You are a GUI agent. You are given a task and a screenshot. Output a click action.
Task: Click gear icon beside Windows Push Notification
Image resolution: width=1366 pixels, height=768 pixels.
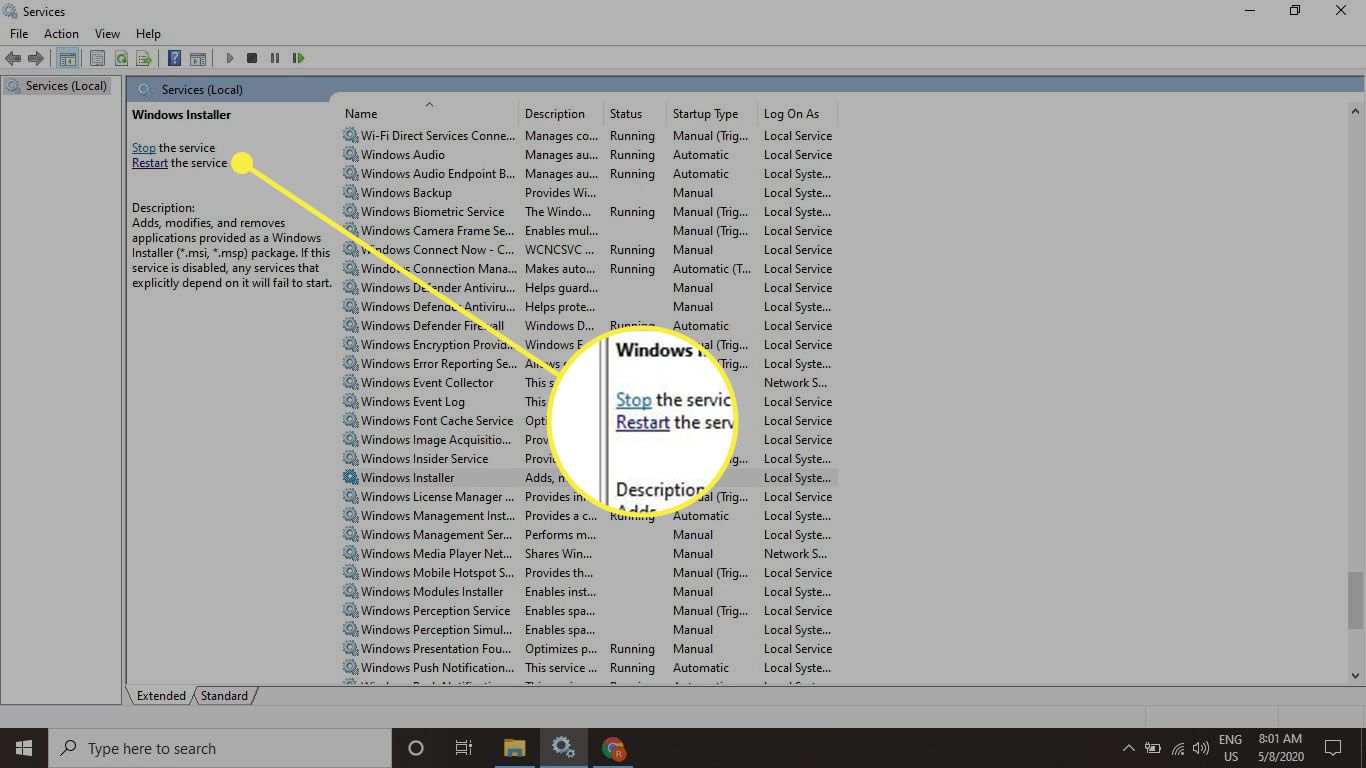coord(350,668)
